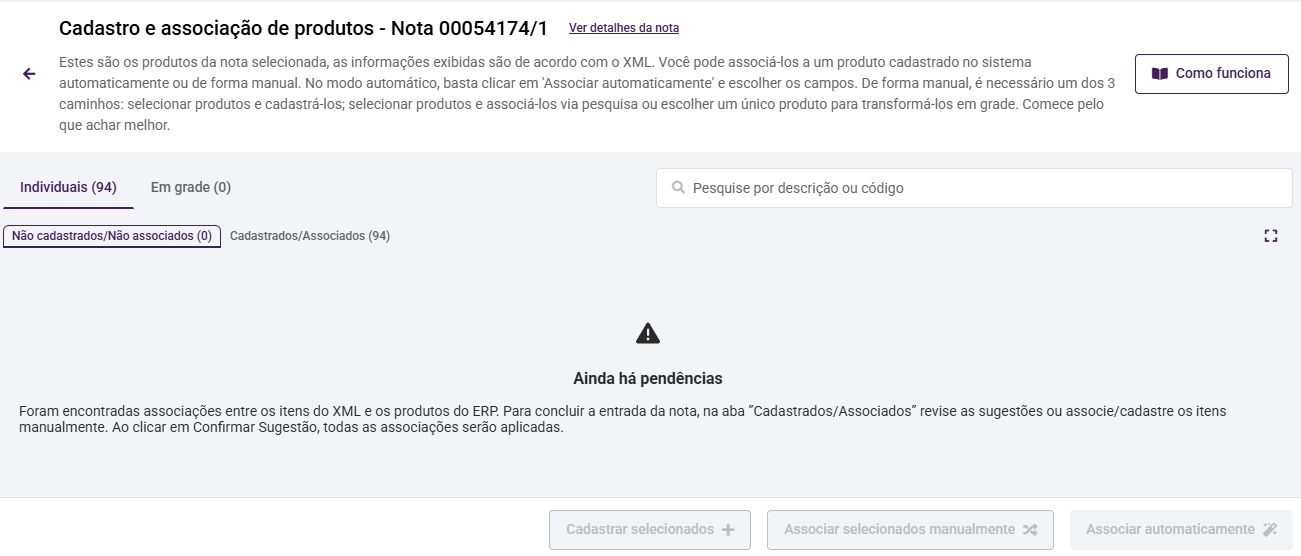Focus the description or code search field
This screenshot has height=556, width=1301.
click(x=980, y=188)
